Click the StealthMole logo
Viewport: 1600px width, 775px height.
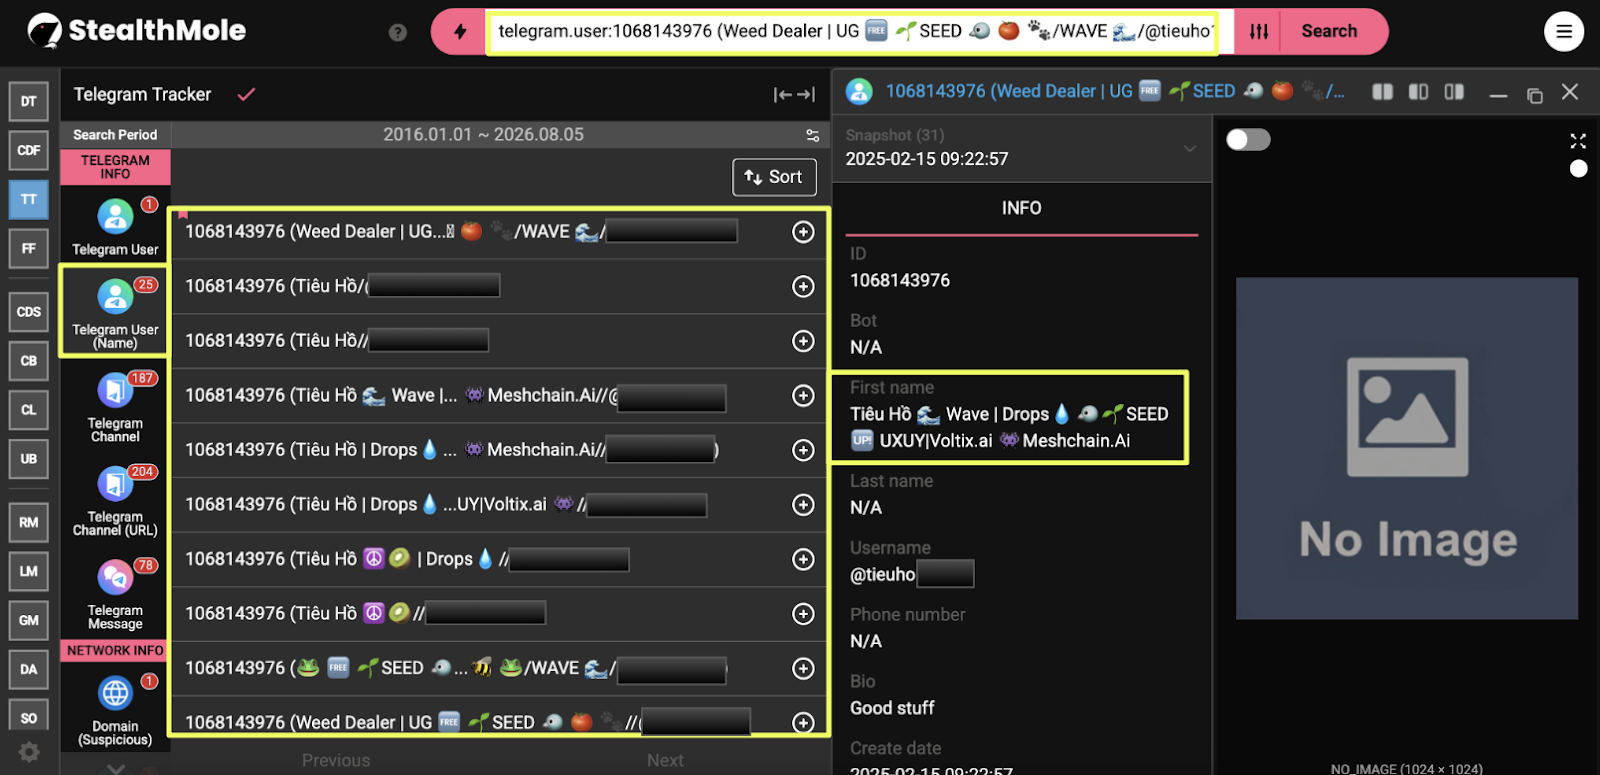[x=137, y=31]
